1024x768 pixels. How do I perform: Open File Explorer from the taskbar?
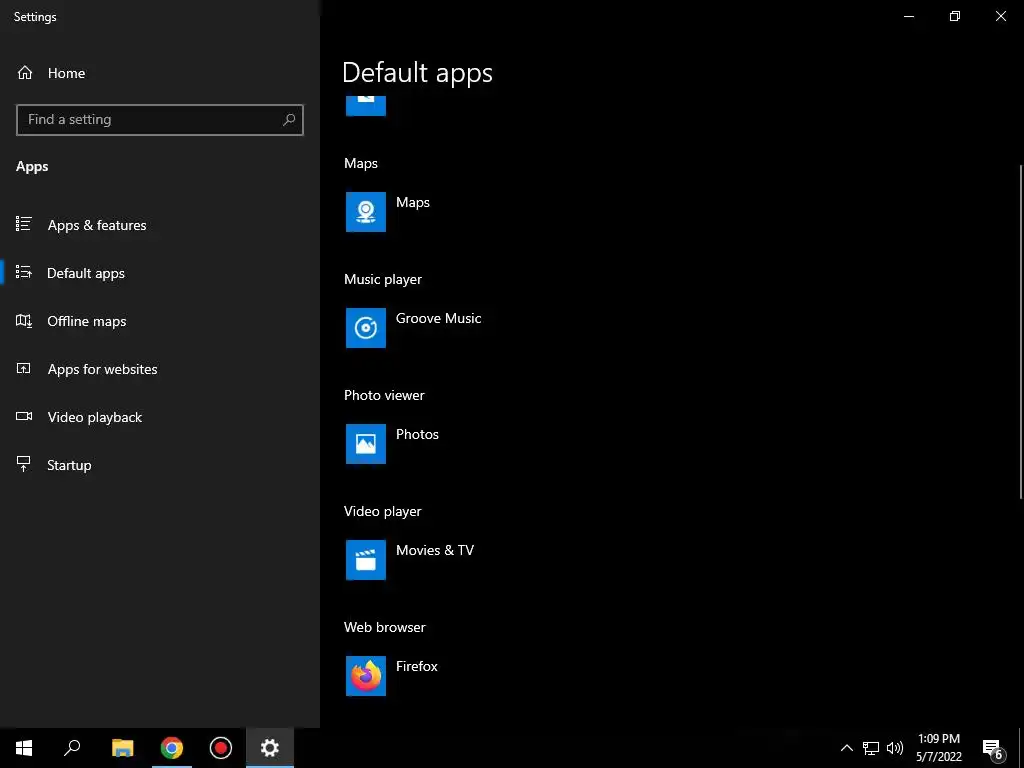(x=122, y=748)
